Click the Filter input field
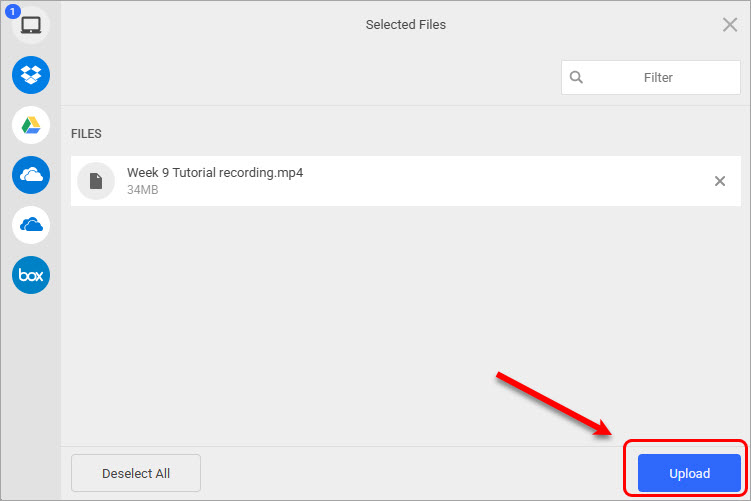 coord(651,78)
